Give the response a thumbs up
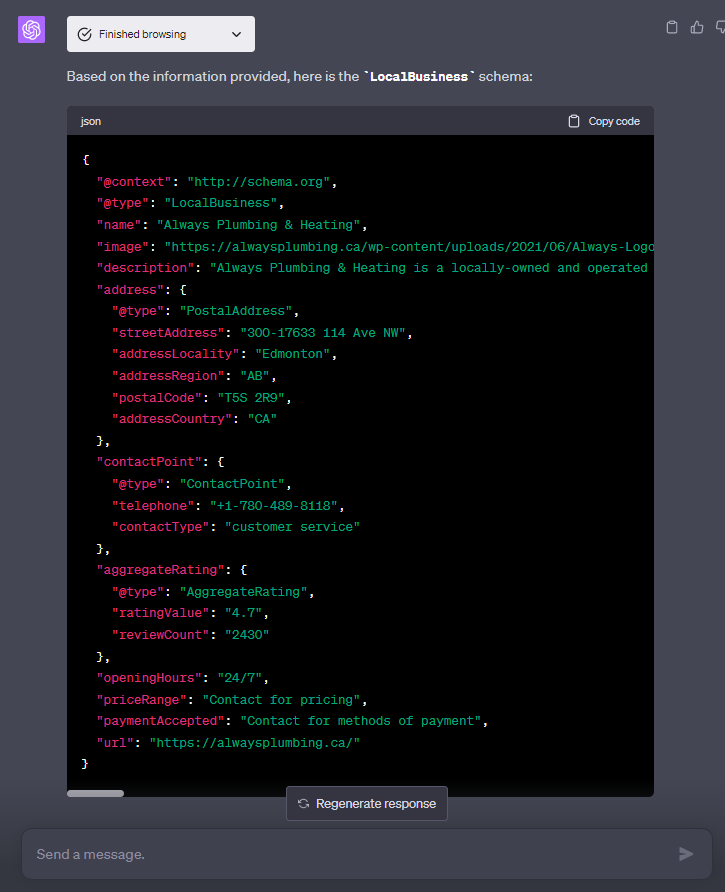This screenshot has height=892, width=725. pos(697,27)
